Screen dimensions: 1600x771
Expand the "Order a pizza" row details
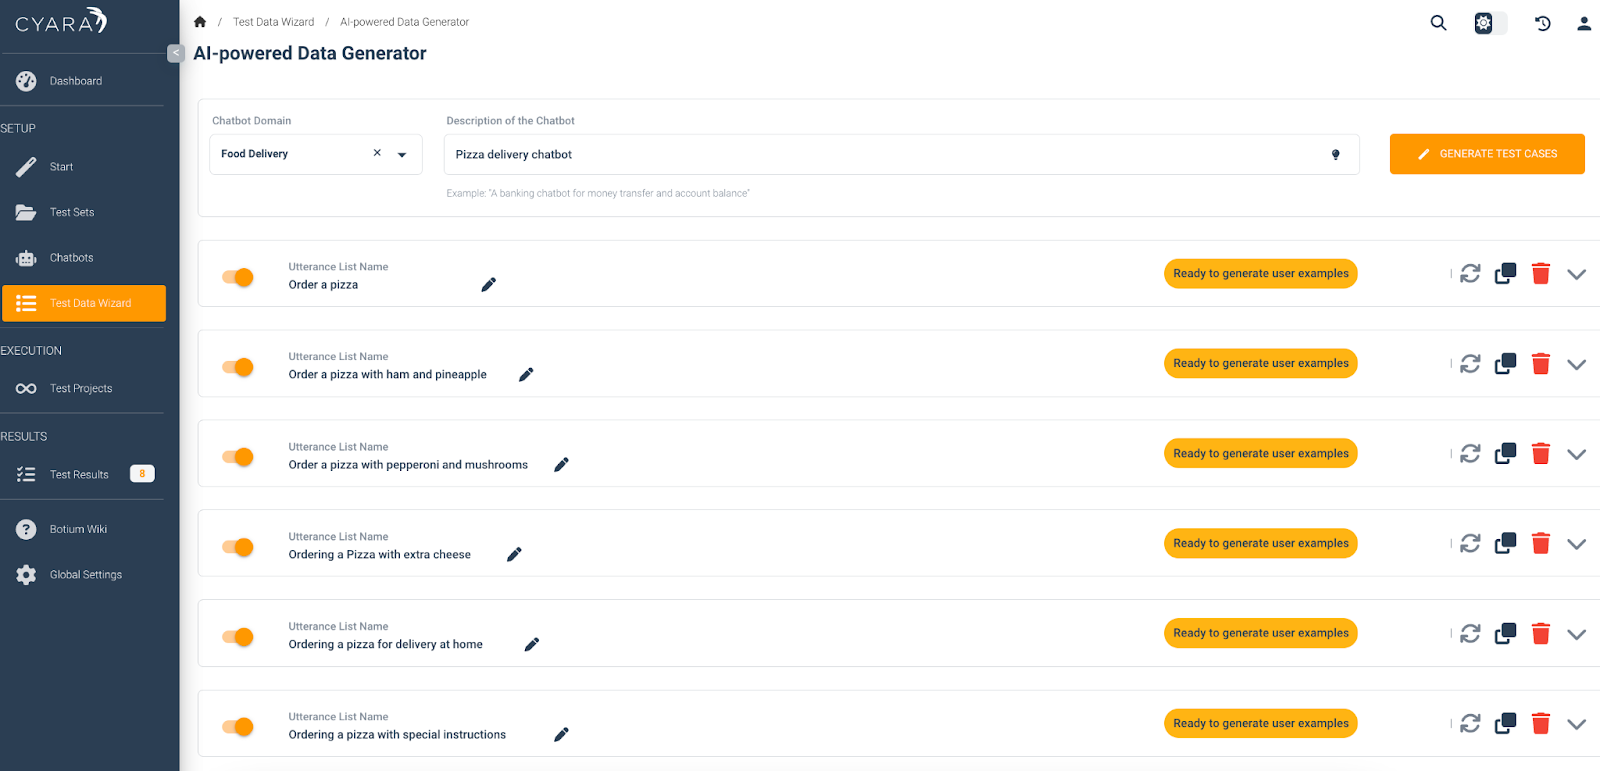click(1576, 273)
